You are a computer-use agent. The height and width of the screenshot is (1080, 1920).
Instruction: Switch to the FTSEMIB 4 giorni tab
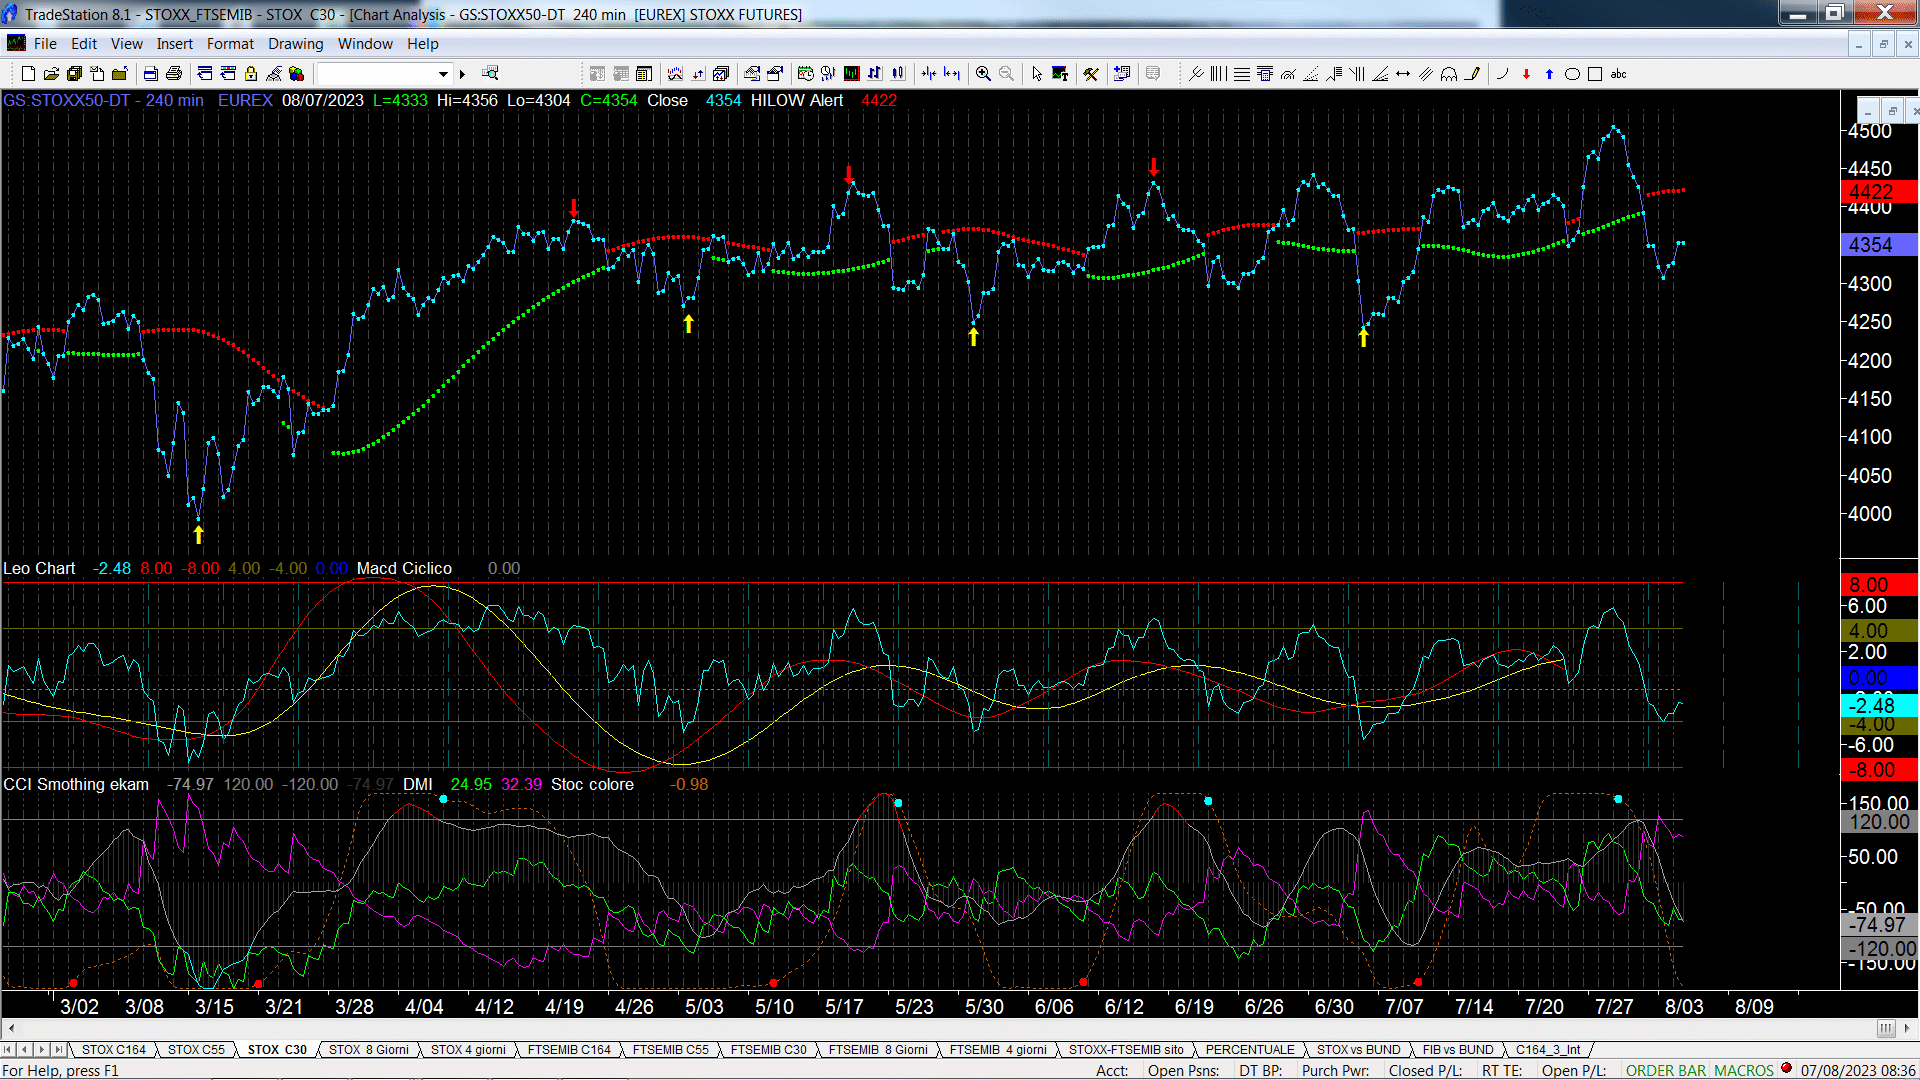point(998,1050)
